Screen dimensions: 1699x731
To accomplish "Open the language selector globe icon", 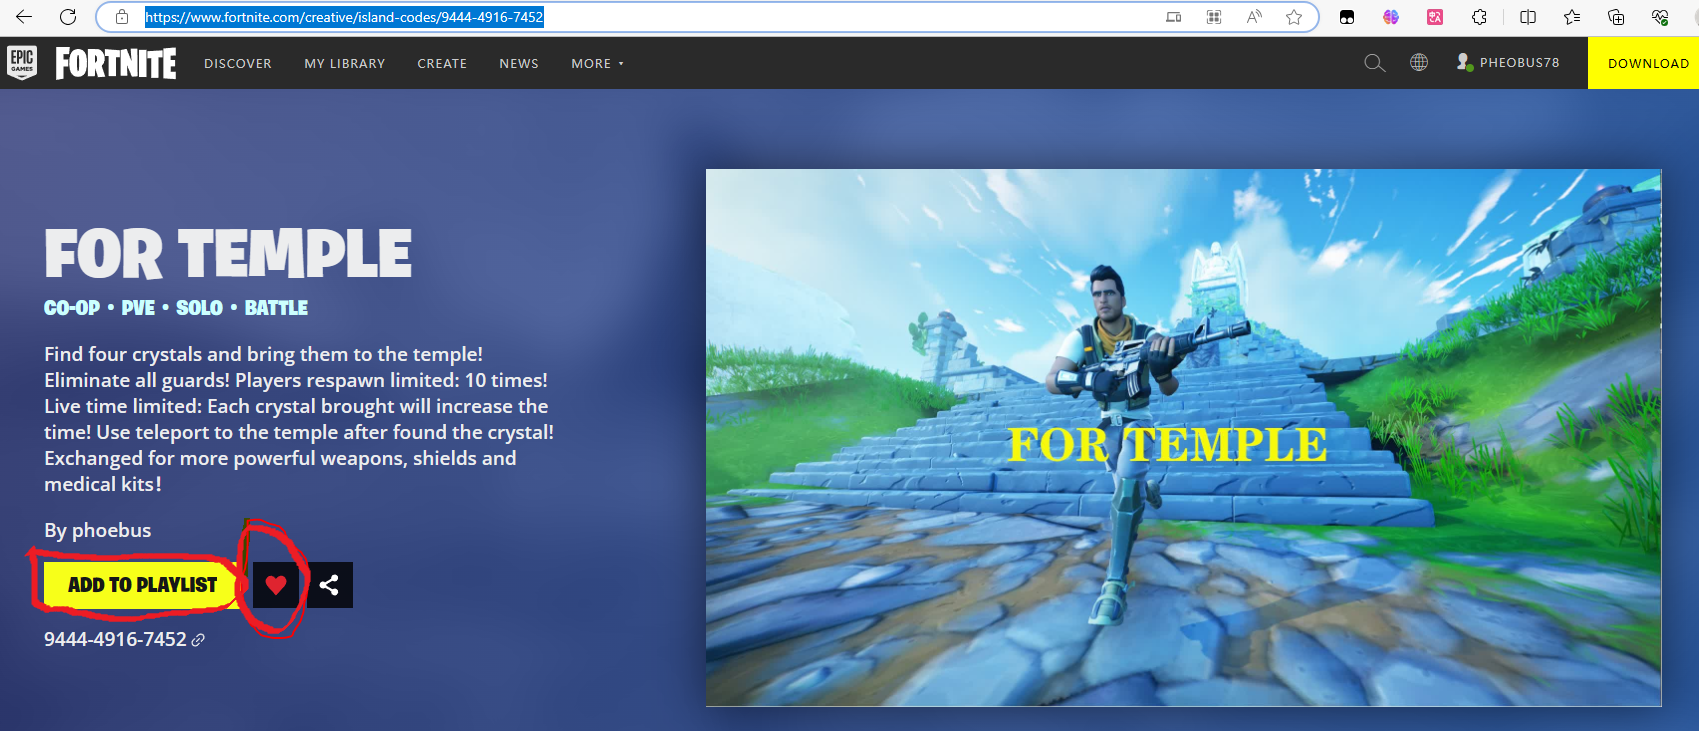I will pos(1419,62).
